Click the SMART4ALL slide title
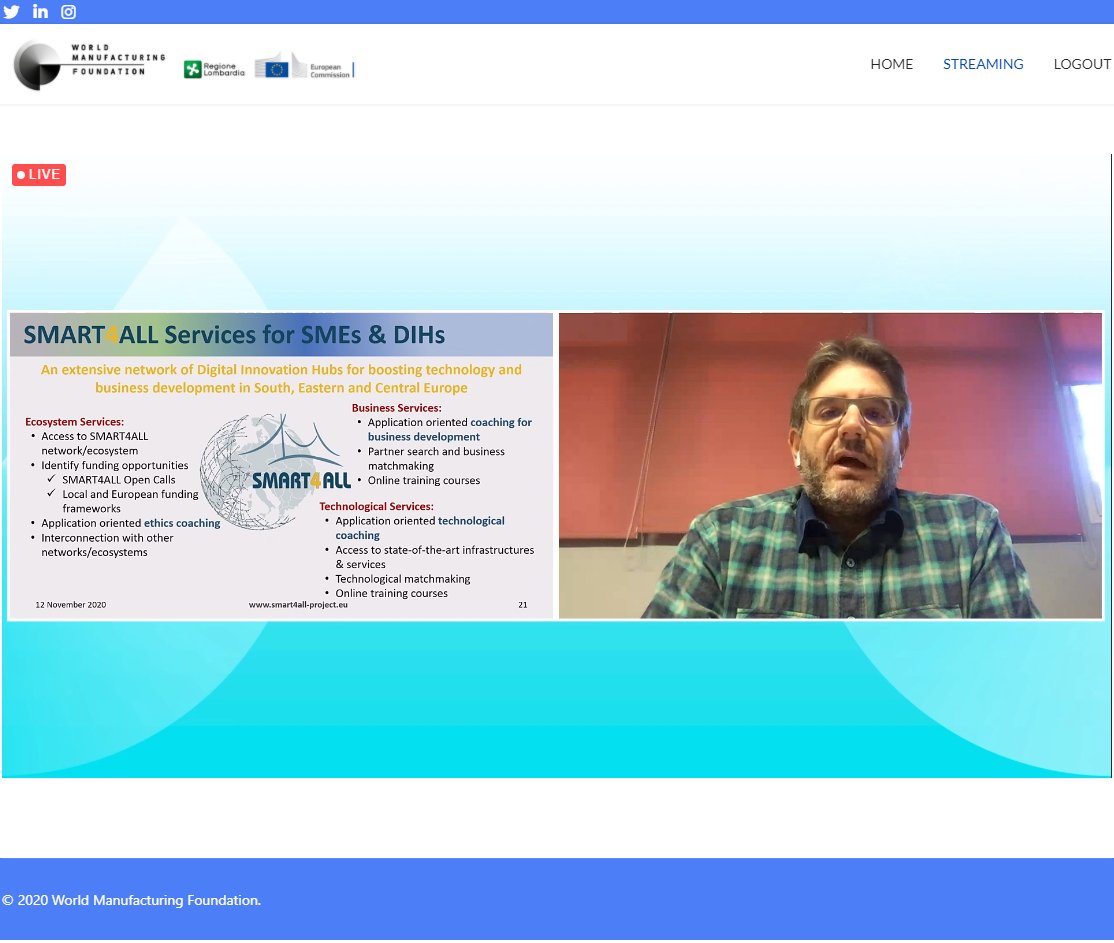This screenshot has height=943, width=1114. (x=234, y=335)
